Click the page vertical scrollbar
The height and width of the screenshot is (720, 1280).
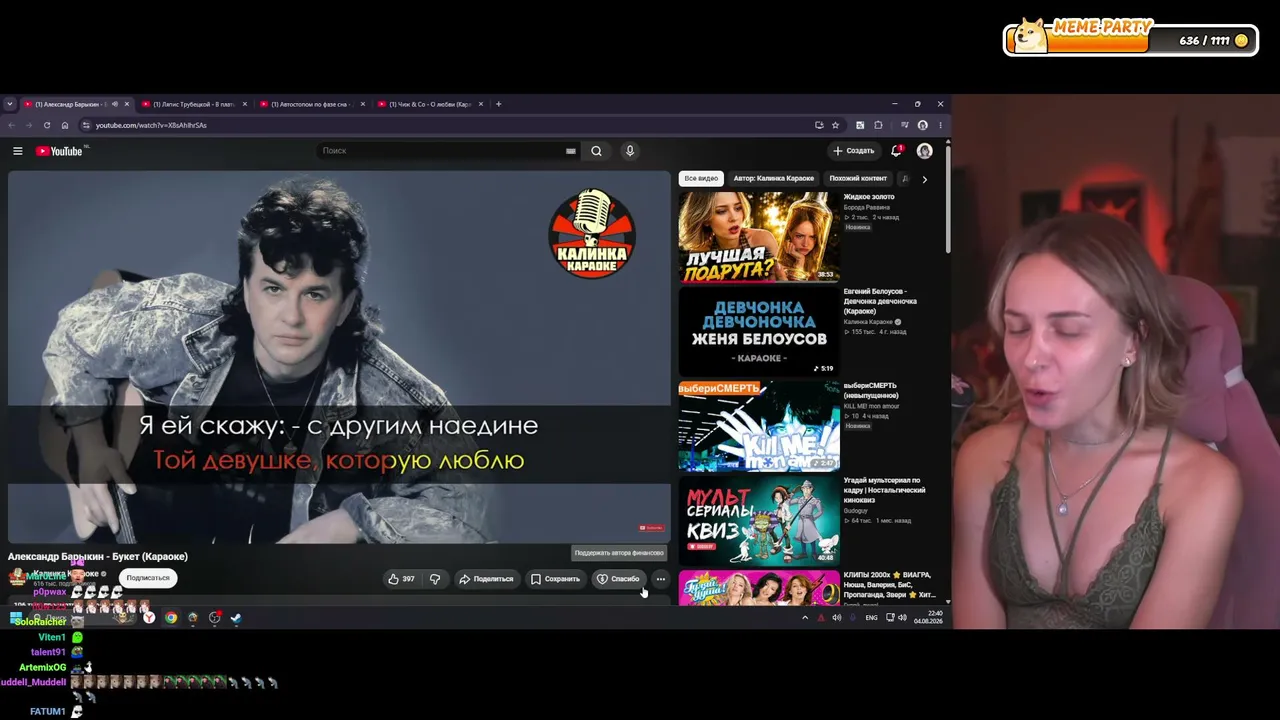pyautogui.click(x=947, y=200)
